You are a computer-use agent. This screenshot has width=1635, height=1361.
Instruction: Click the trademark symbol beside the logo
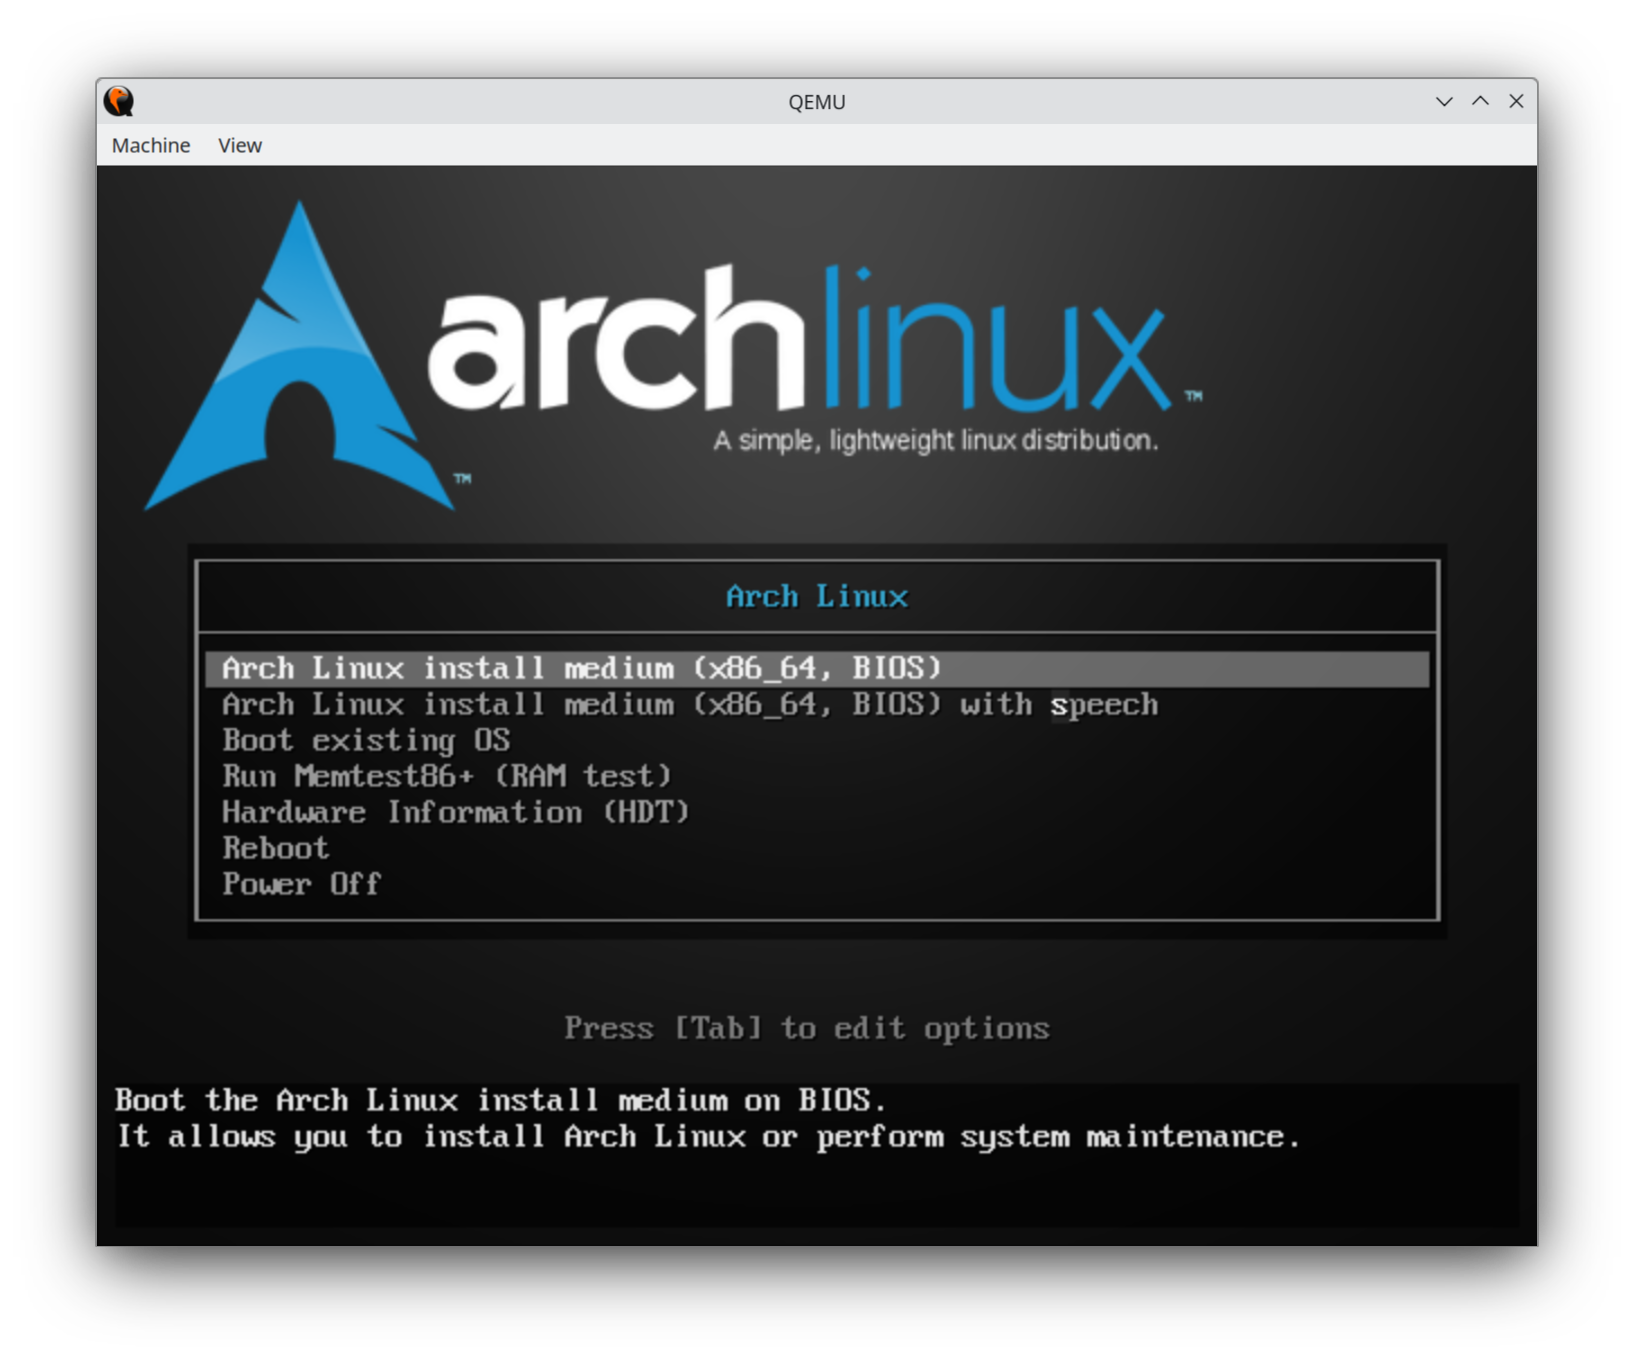pyautogui.click(x=1193, y=396)
